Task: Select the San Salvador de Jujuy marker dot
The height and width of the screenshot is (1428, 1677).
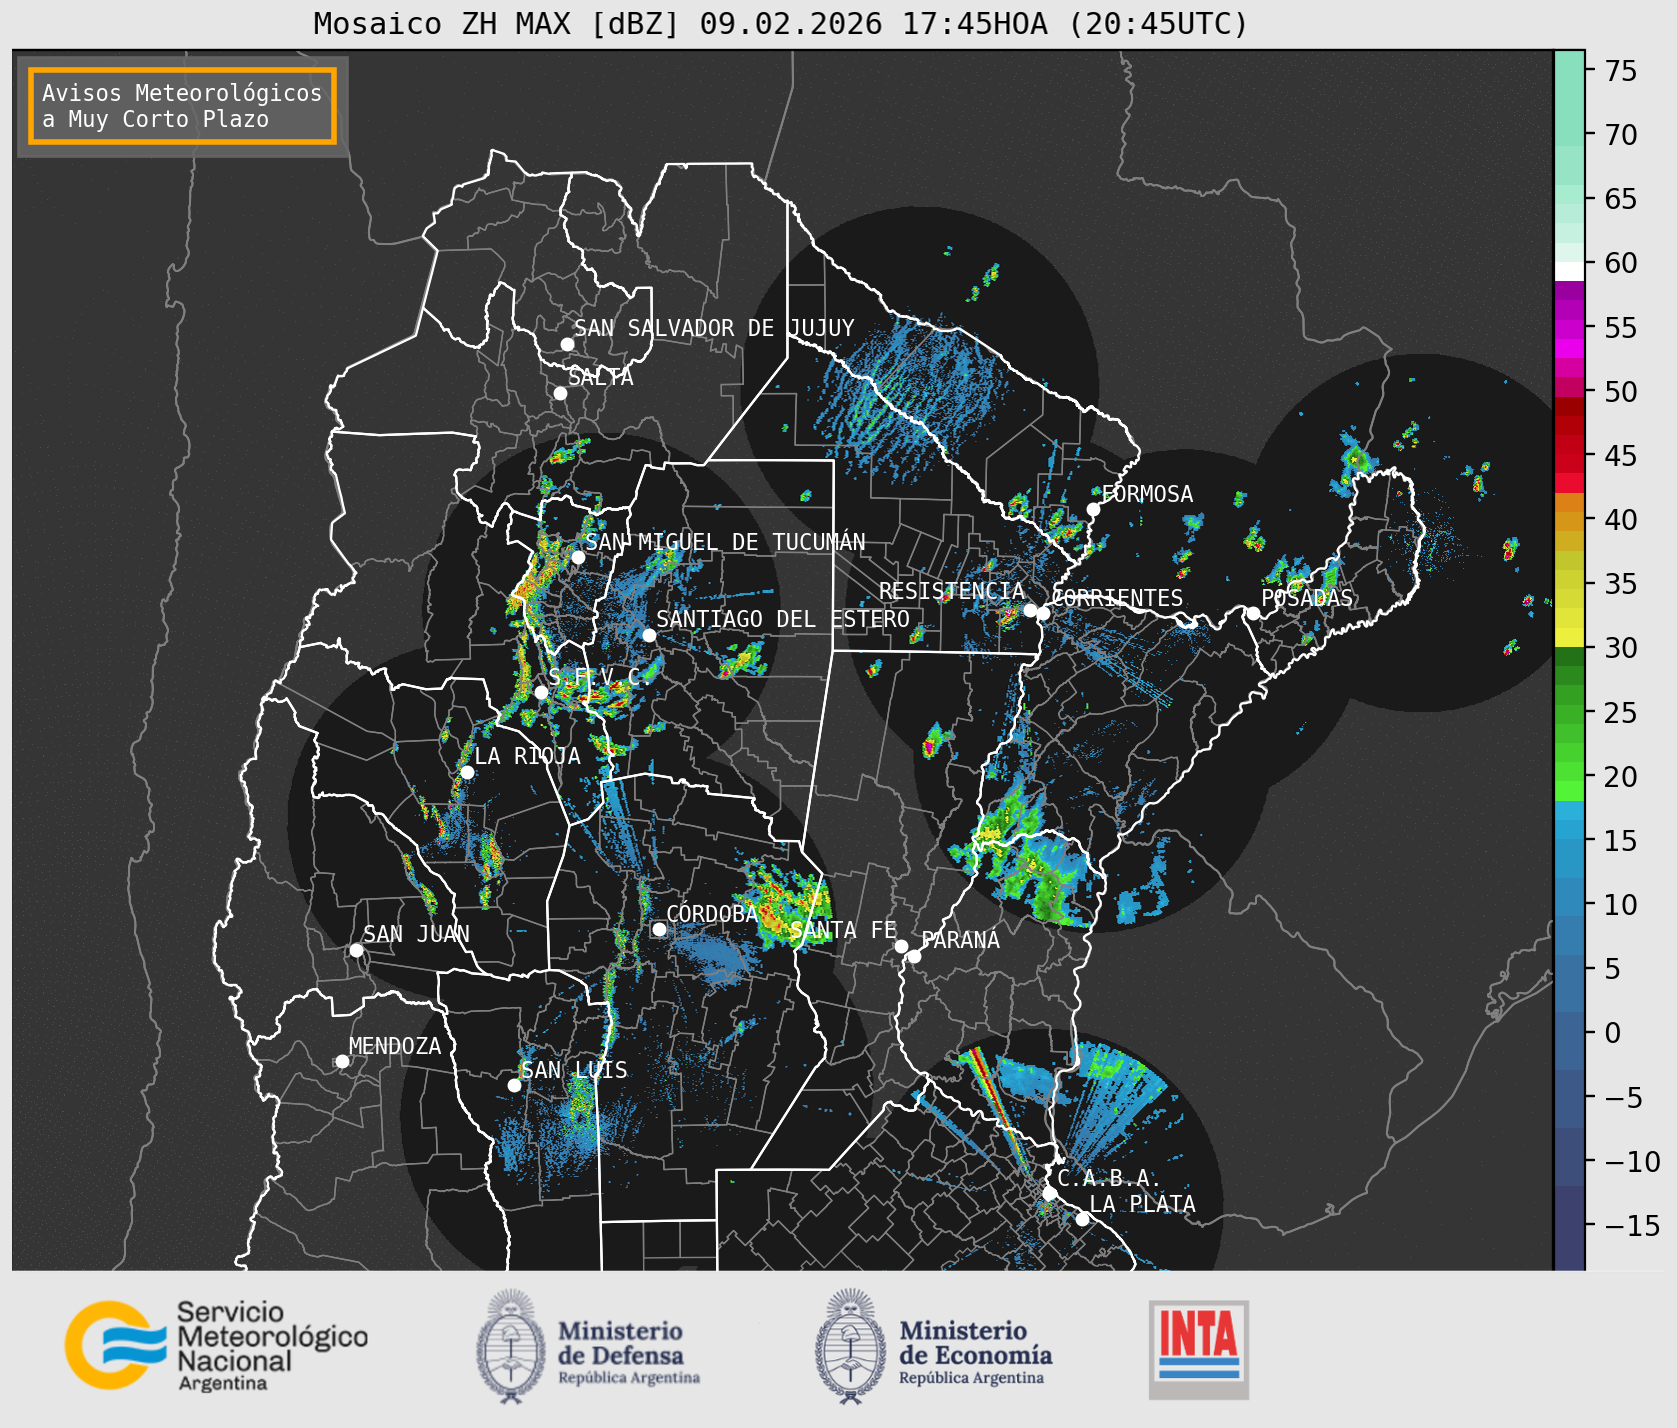Action: tap(567, 344)
